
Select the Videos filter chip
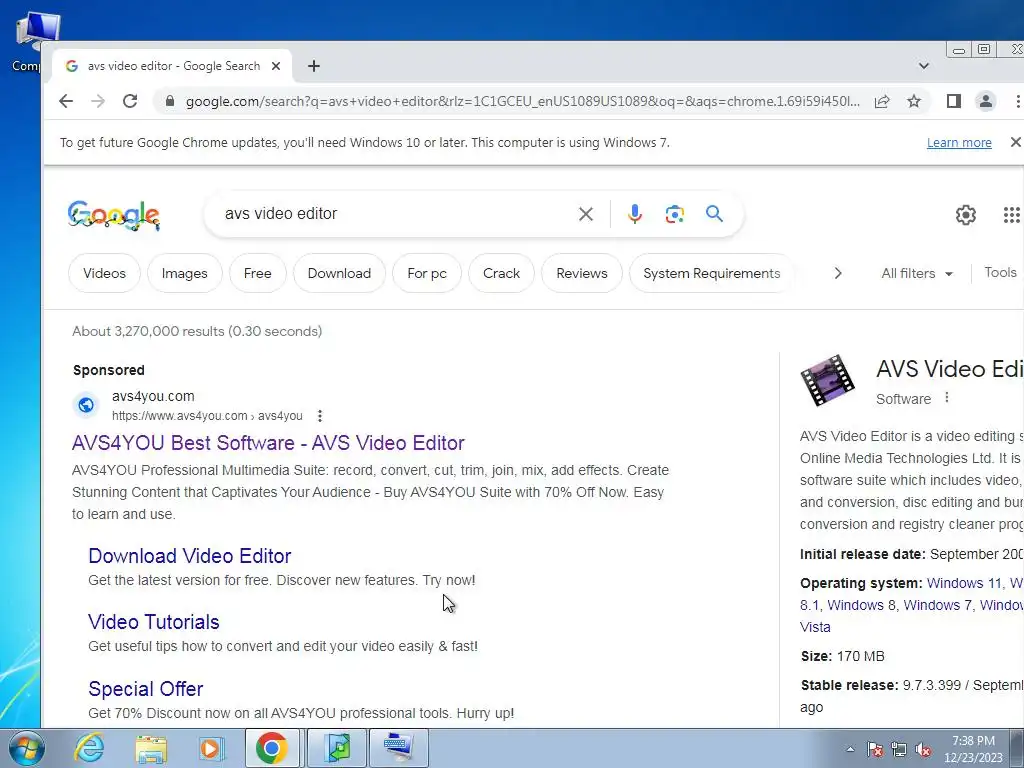tap(104, 274)
